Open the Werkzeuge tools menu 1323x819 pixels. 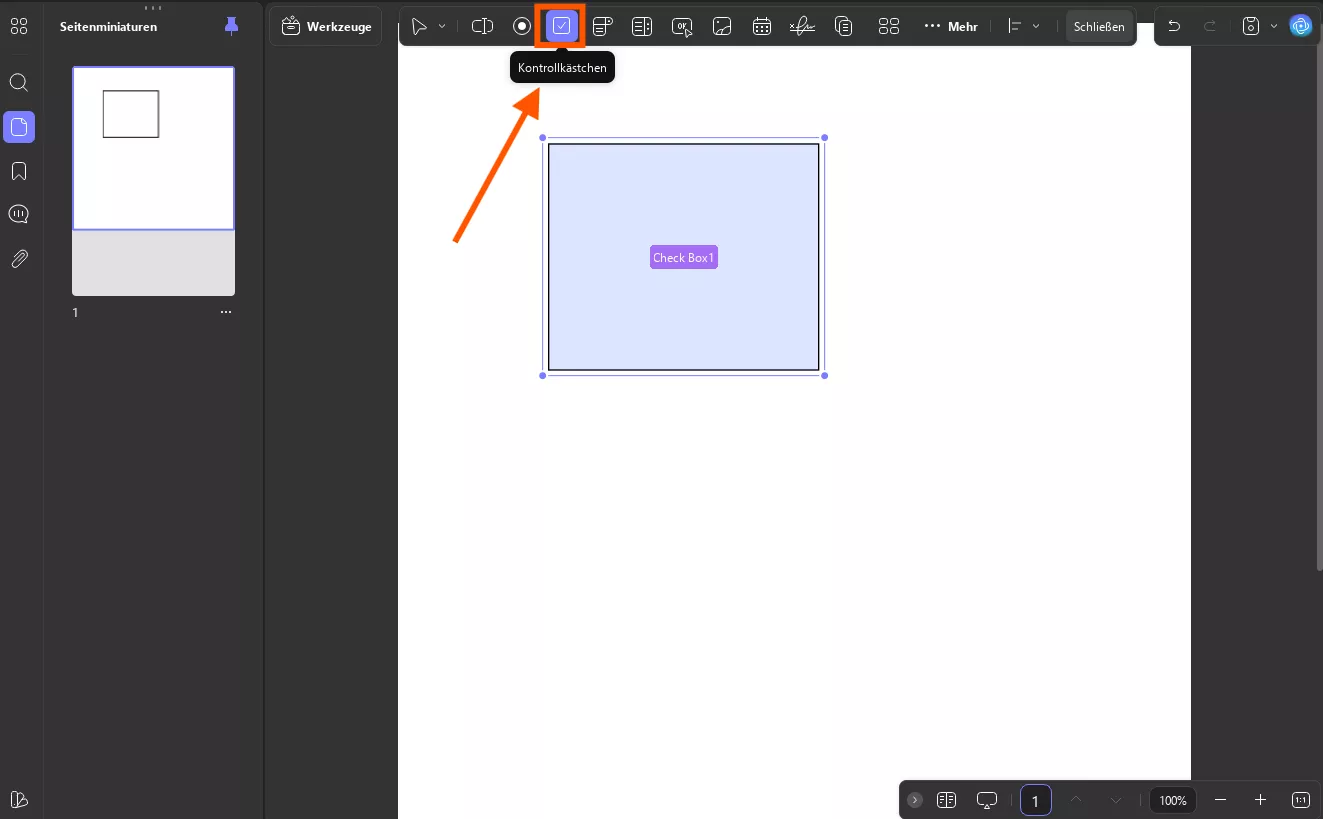click(326, 27)
